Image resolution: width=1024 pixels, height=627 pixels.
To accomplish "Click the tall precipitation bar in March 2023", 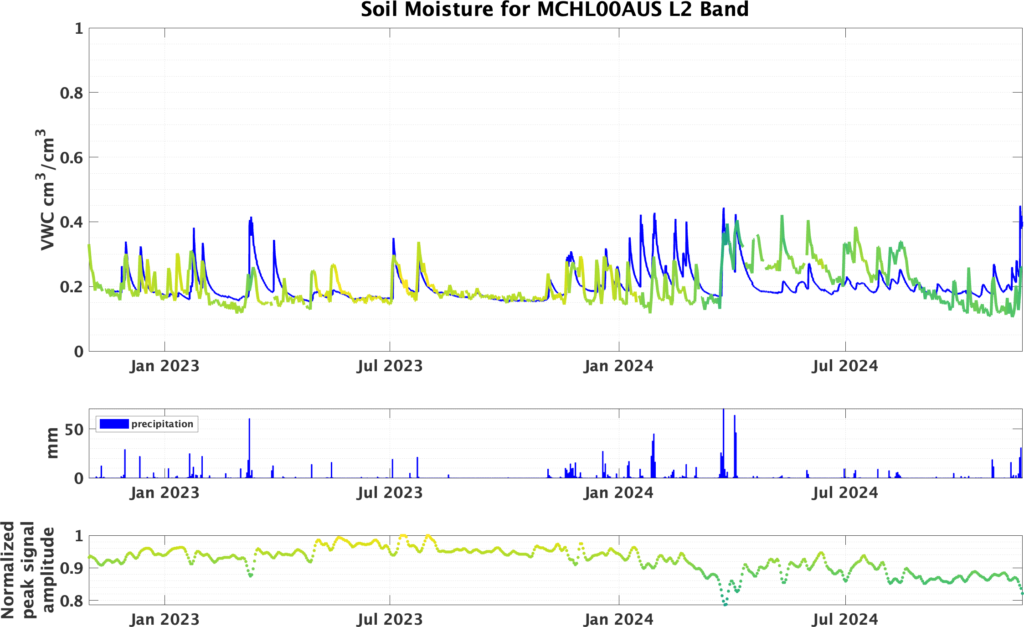I will click(249, 447).
